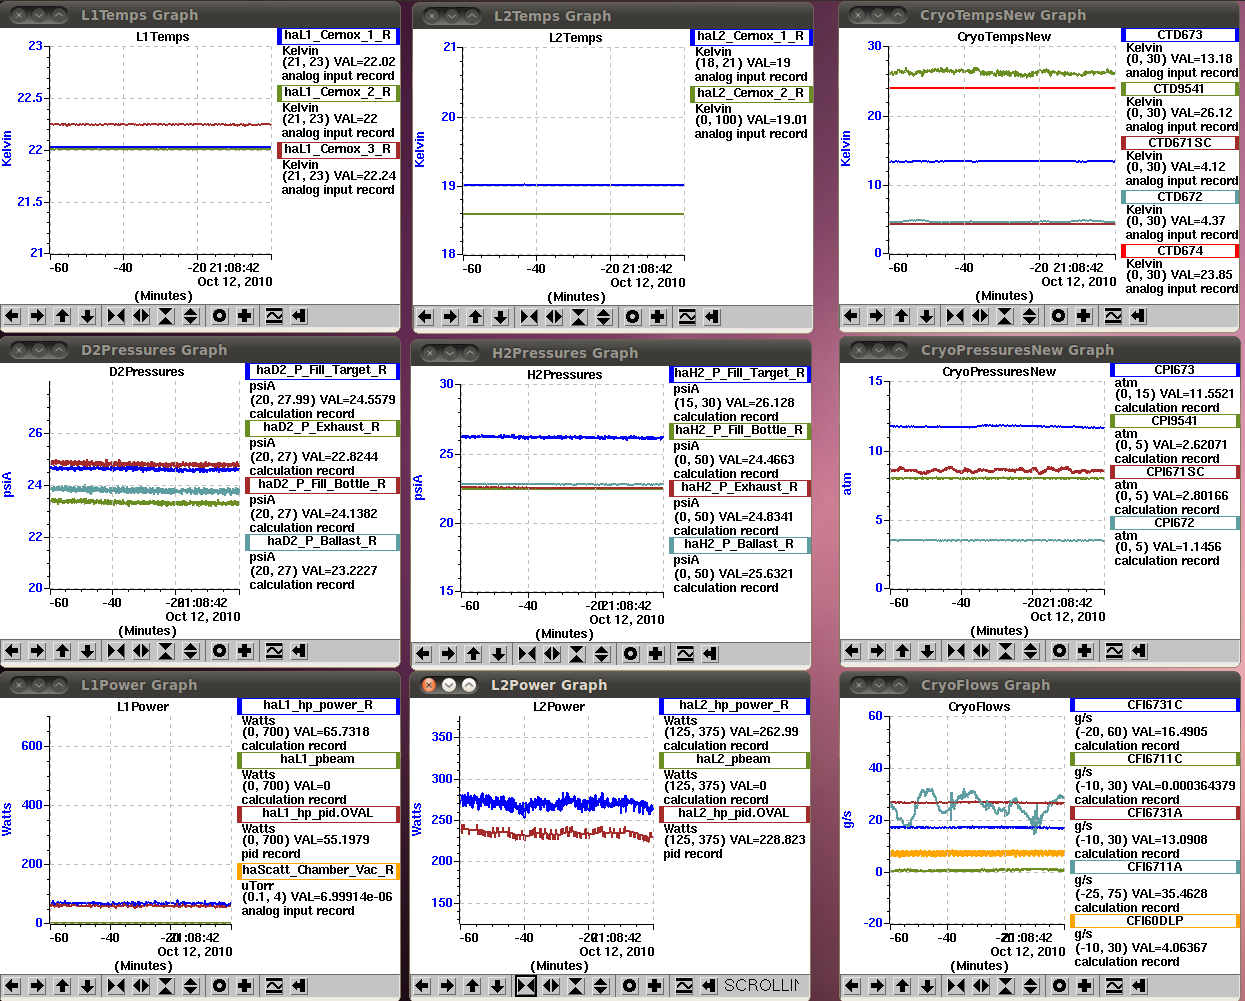Select the haL2_Cernox_2_R curve label

point(750,93)
